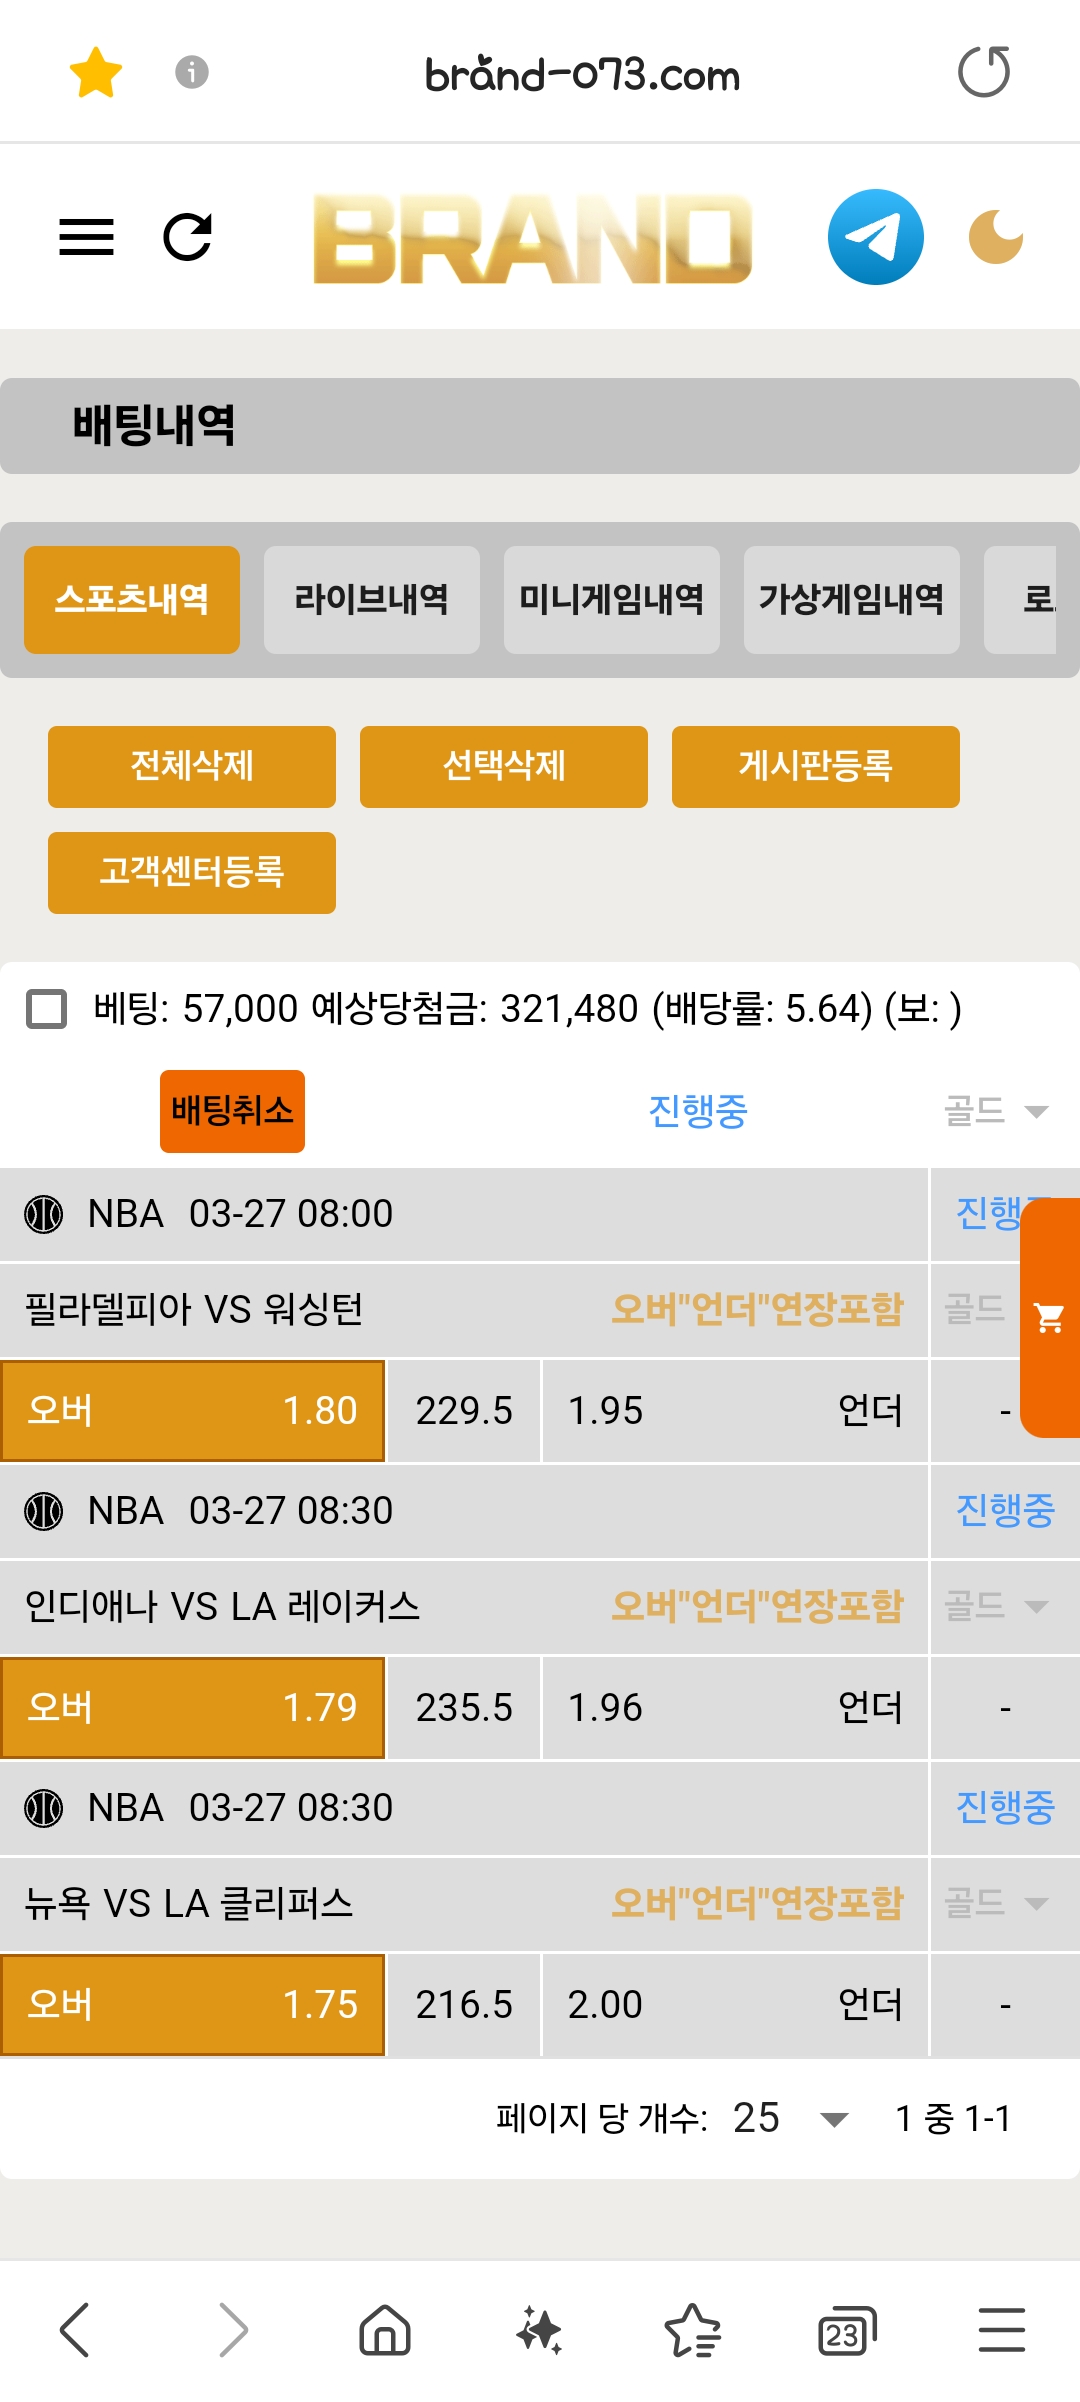Image resolution: width=1080 pixels, height=2402 pixels.
Task: Open the Telegram contact icon
Action: tap(875, 237)
